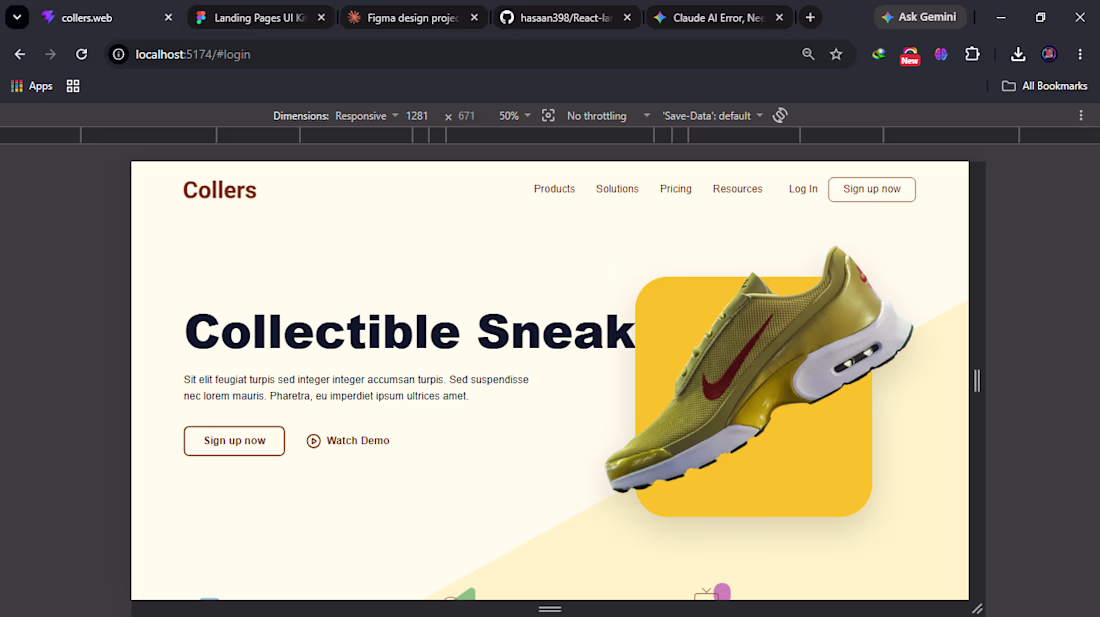Click the Log In link
This screenshot has height=617, width=1100.
[x=803, y=189]
